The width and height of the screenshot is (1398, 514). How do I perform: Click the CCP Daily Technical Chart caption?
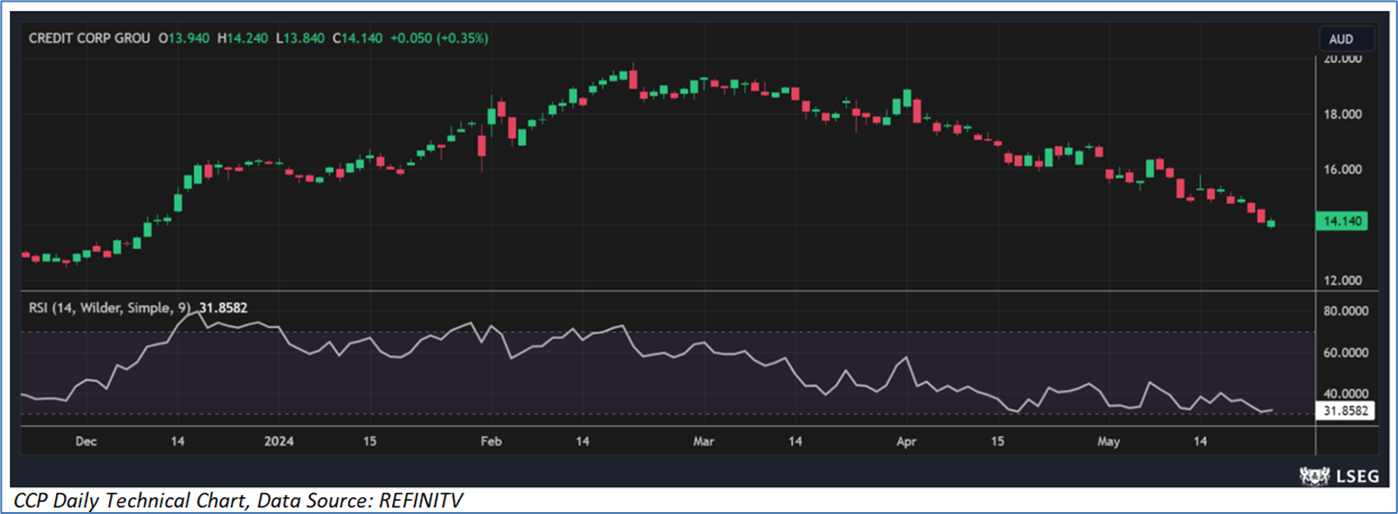[239, 499]
